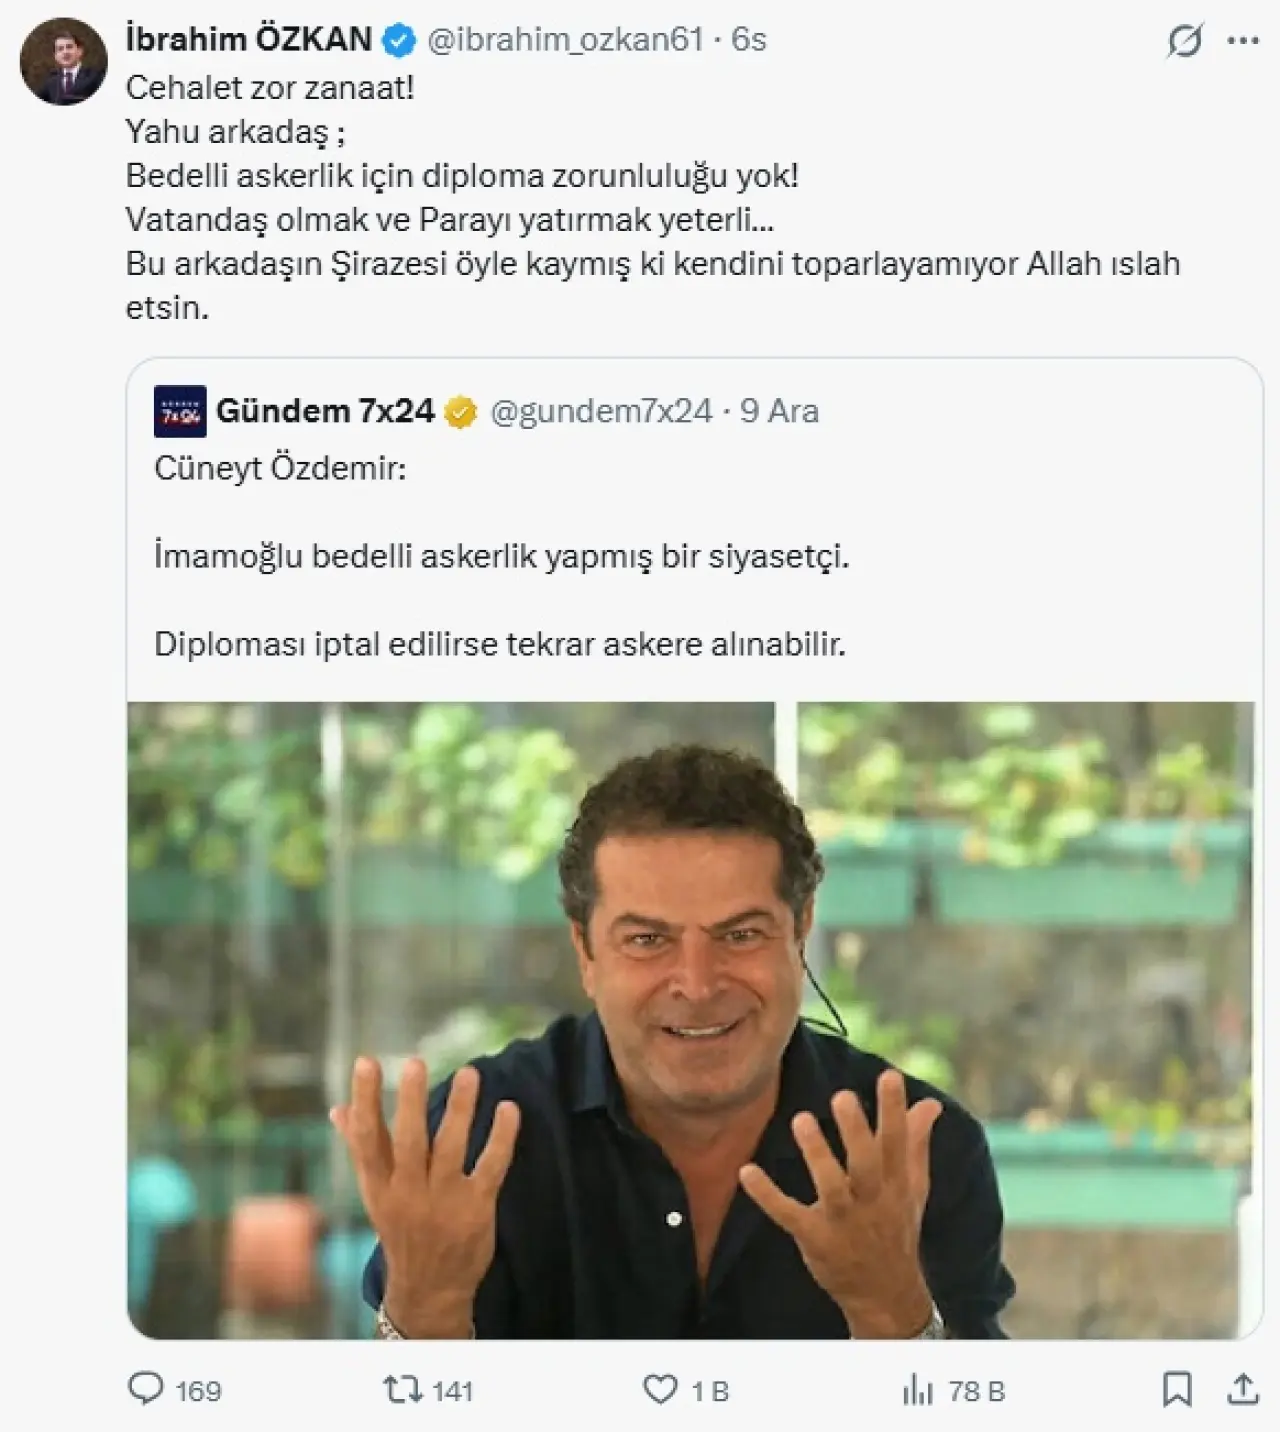Like the tweet with heart icon
Screen dimensions: 1280x1432
tap(660, 1389)
